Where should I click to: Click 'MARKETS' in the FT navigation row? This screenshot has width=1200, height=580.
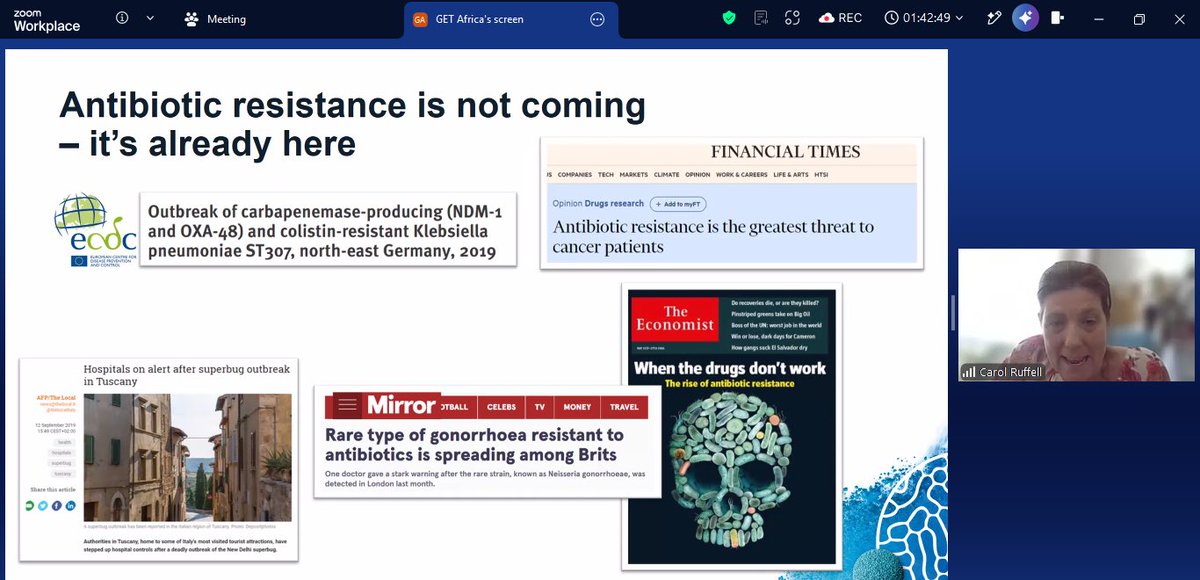[x=633, y=174]
